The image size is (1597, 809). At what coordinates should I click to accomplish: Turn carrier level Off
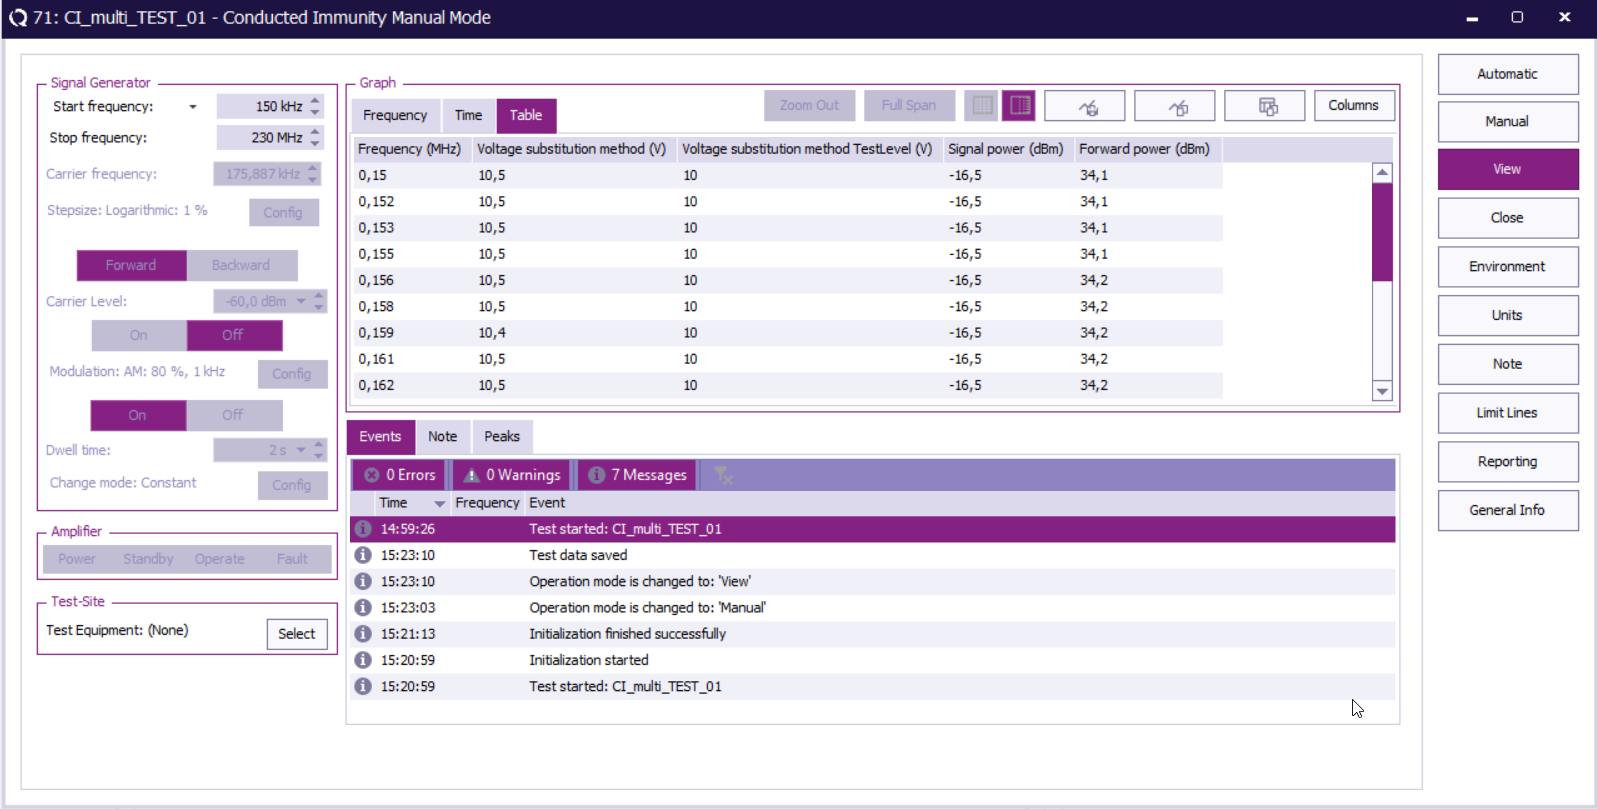pos(233,335)
